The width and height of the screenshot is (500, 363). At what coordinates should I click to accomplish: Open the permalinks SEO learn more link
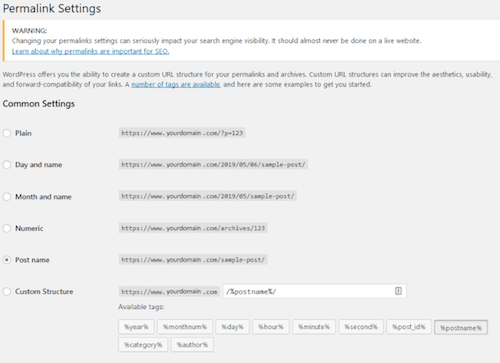pos(91,51)
